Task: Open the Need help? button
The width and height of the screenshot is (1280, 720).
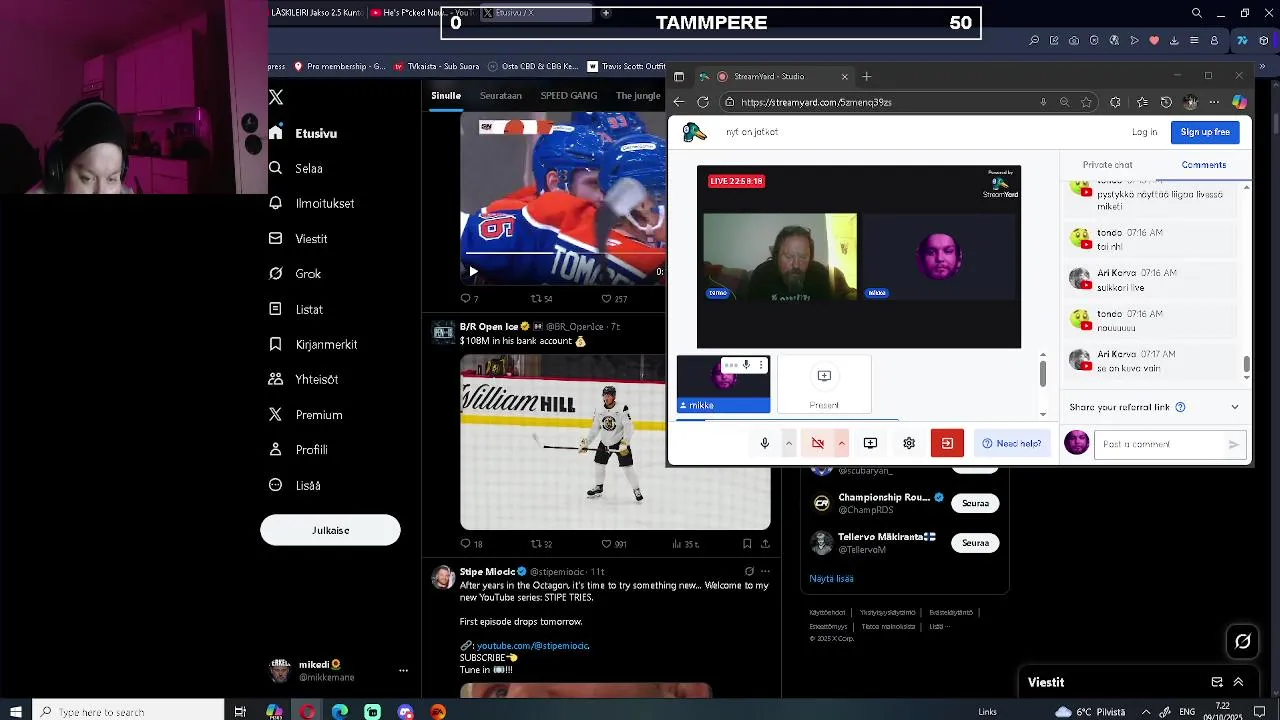Action: pos(1012,443)
